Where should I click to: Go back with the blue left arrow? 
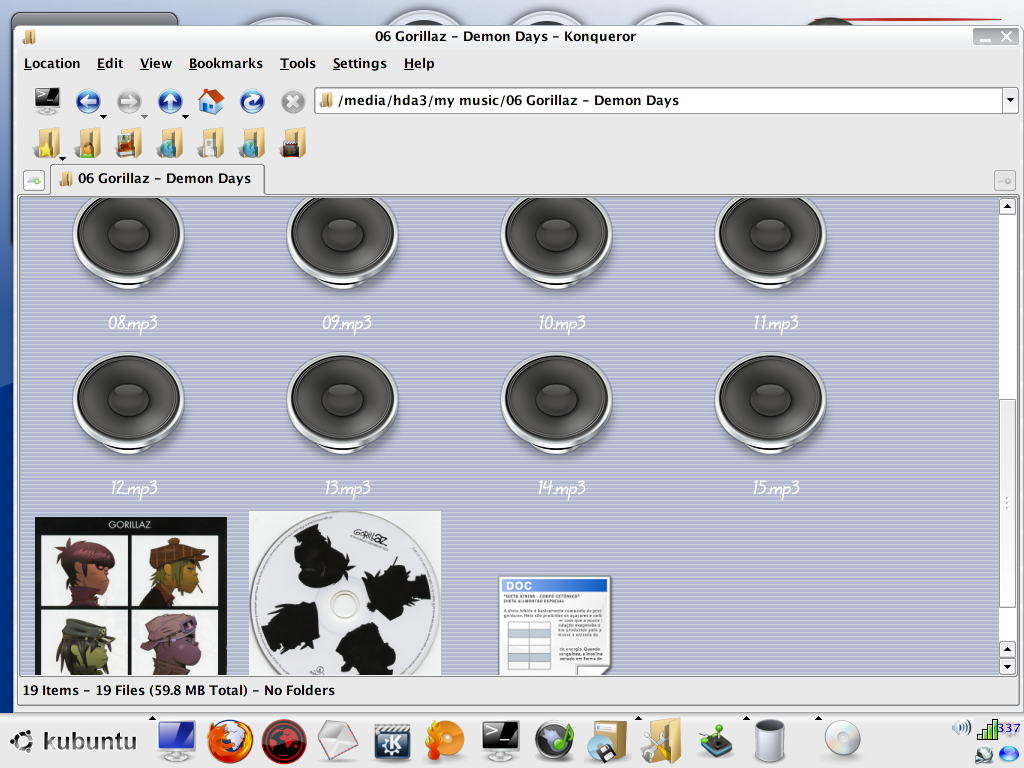[88, 101]
